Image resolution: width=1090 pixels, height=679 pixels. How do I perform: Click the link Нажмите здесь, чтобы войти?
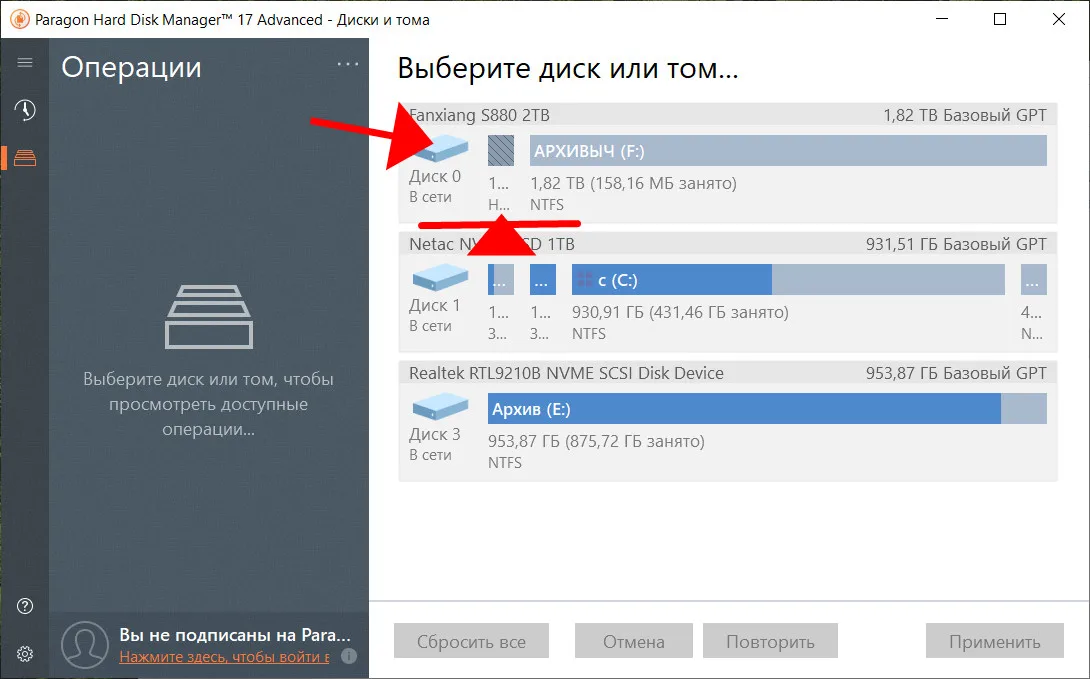(225, 656)
